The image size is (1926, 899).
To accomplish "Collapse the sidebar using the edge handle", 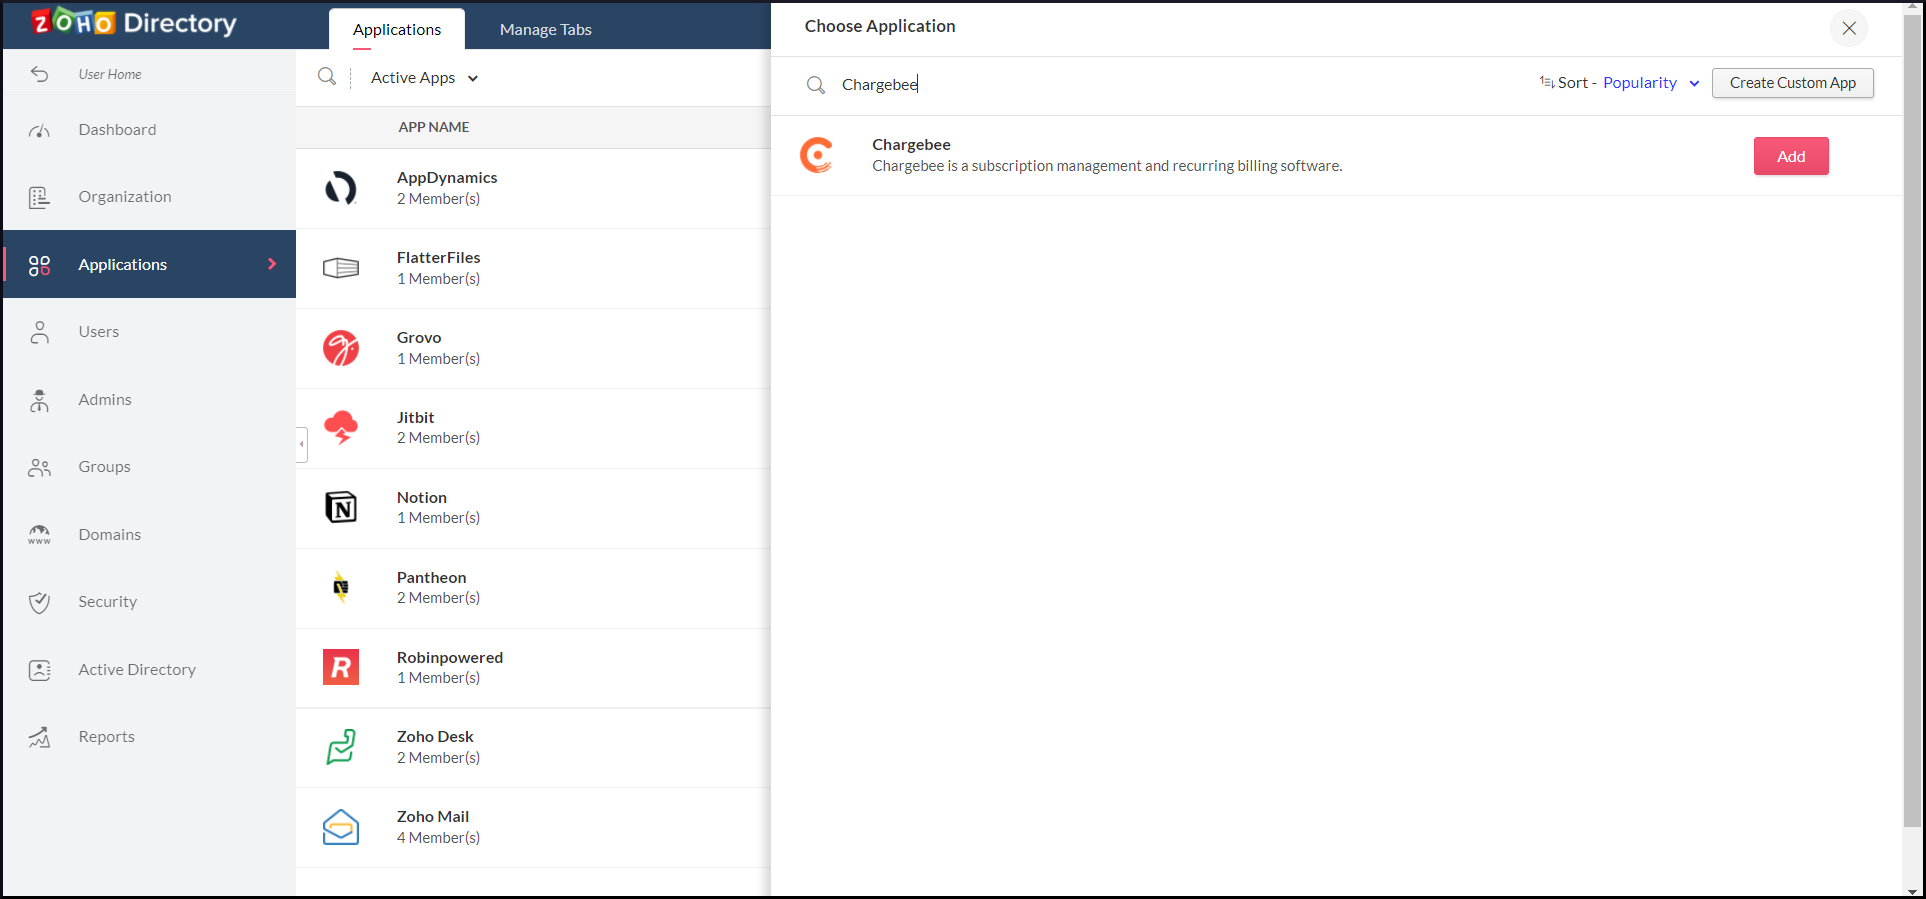I will (301, 444).
